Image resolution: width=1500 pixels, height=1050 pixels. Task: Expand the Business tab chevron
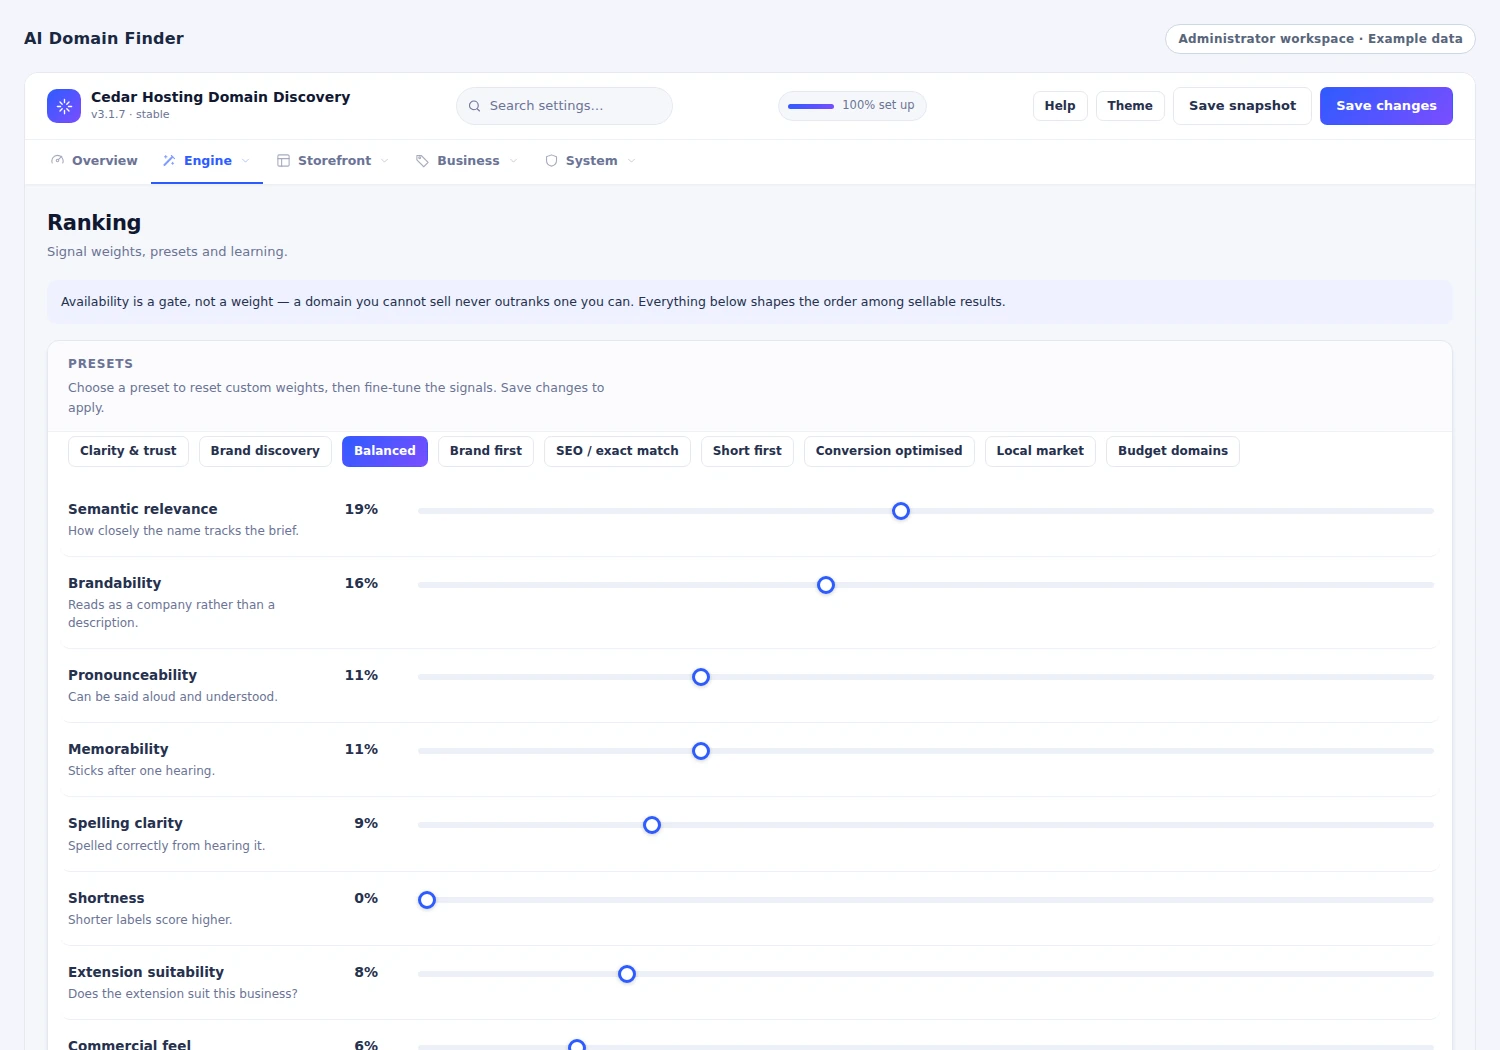point(514,161)
